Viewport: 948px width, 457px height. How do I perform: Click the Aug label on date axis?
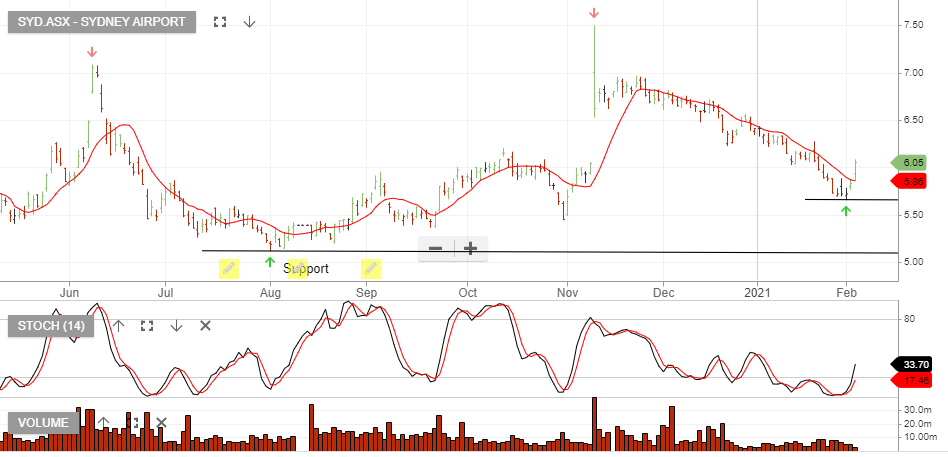[270, 293]
